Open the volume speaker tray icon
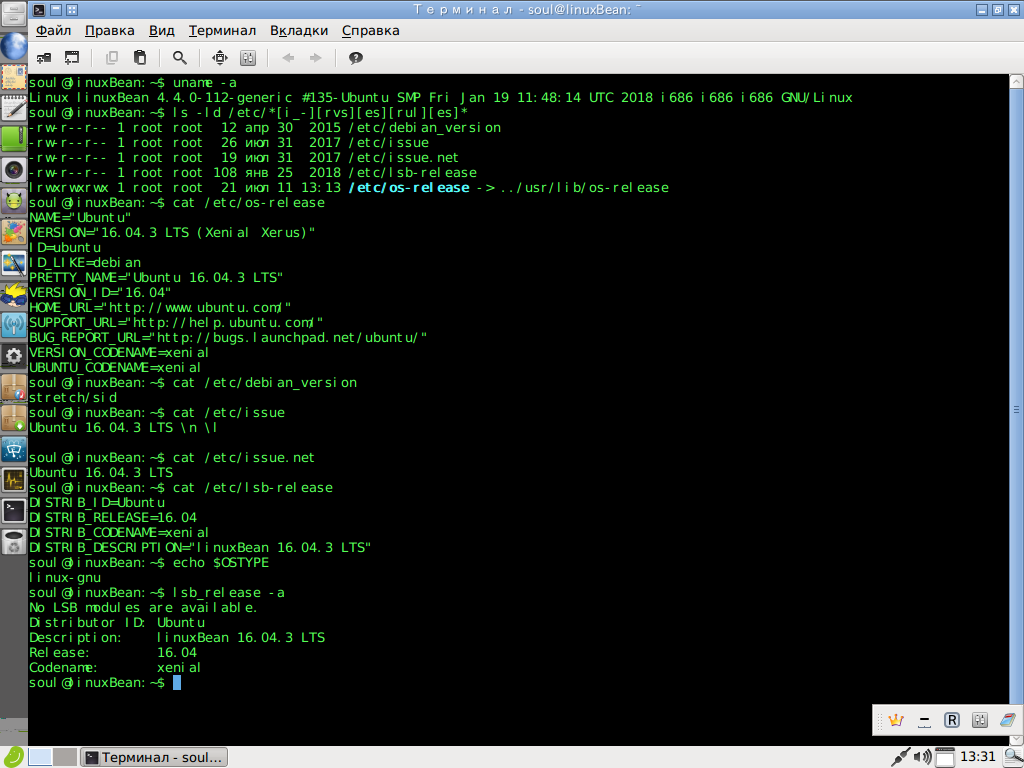Viewport: 1024px width, 768px height. pyautogui.click(x=922, y=757)
